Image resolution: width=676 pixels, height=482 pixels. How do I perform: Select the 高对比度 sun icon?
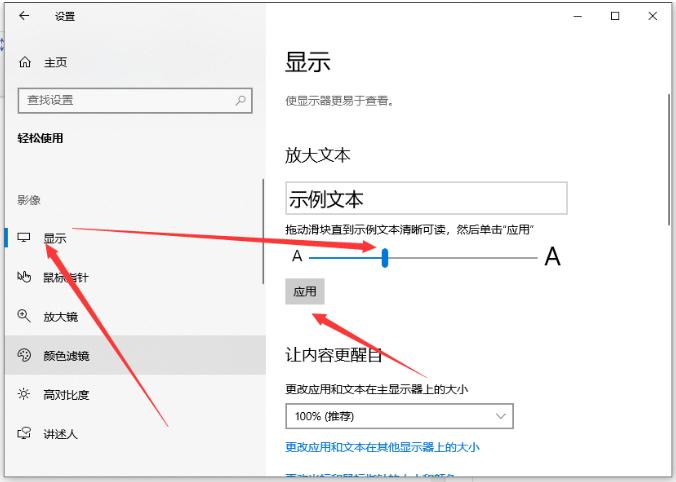point(24,394)
